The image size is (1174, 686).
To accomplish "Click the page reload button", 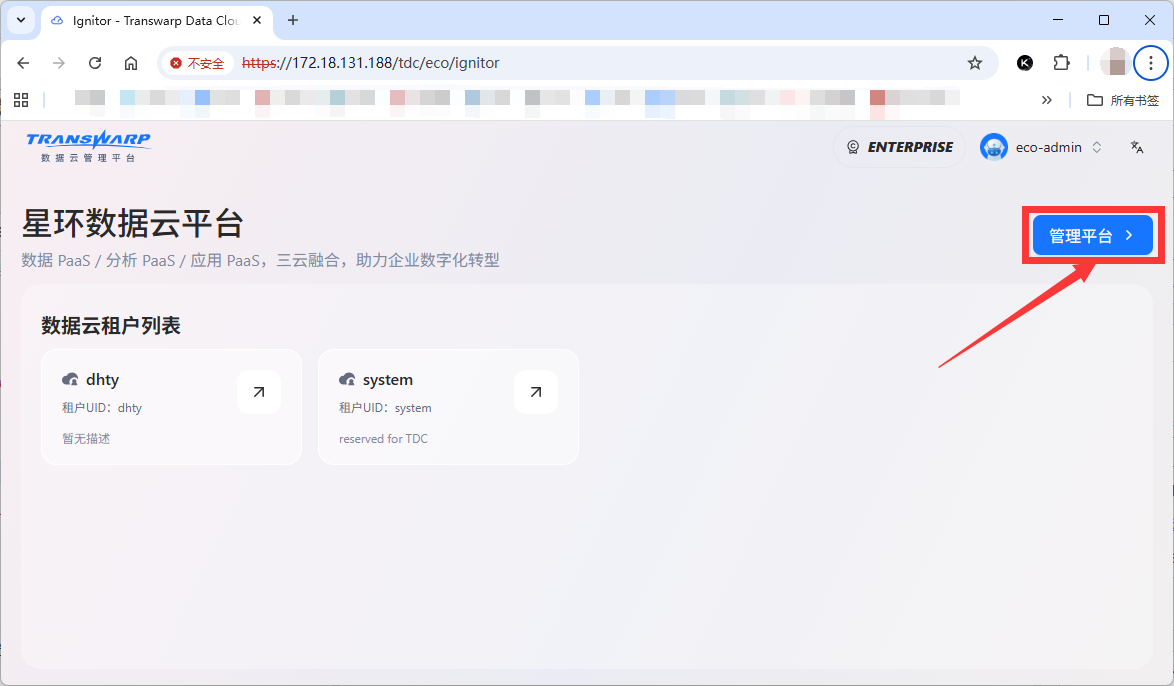I will [95, 62].
